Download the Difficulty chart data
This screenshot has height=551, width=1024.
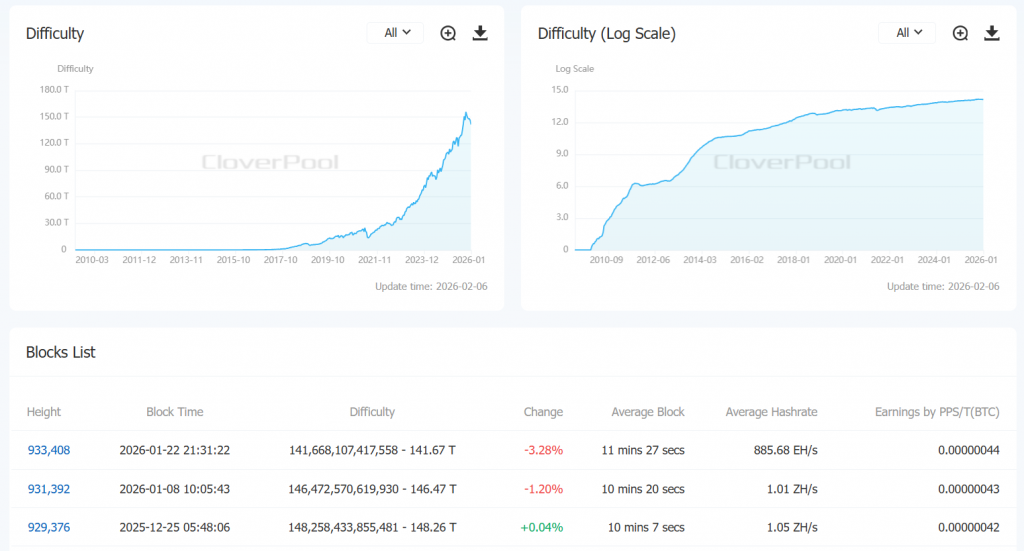(x=480, y=33)
